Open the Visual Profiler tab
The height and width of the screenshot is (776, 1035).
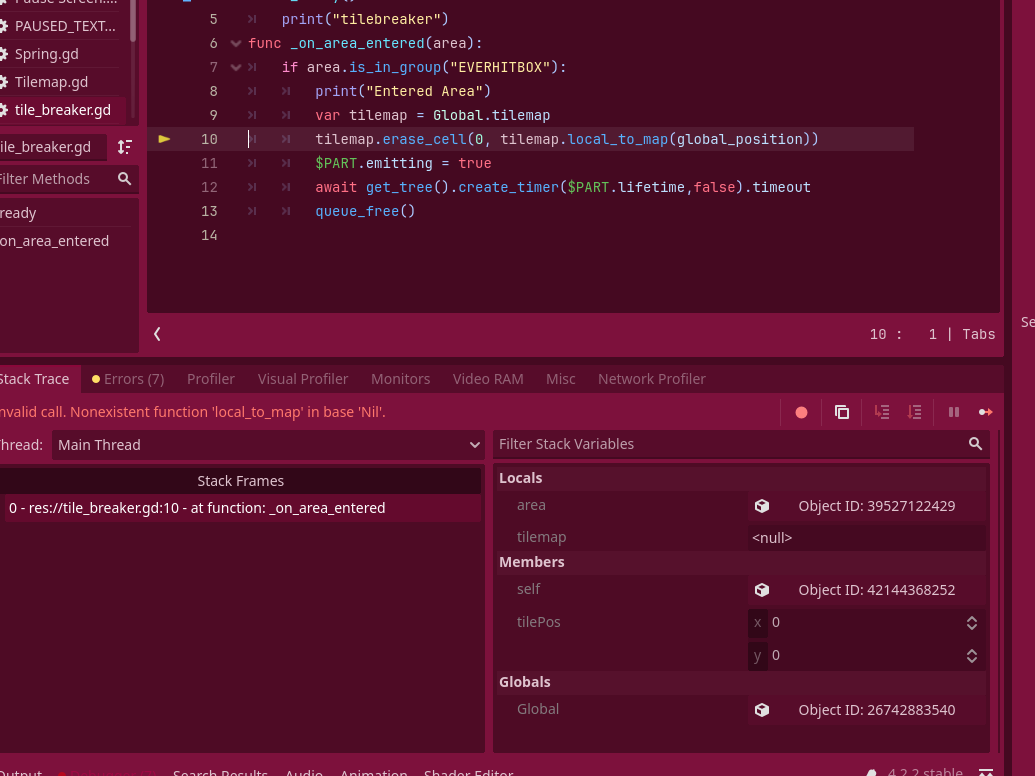click(x=302, y=379)
